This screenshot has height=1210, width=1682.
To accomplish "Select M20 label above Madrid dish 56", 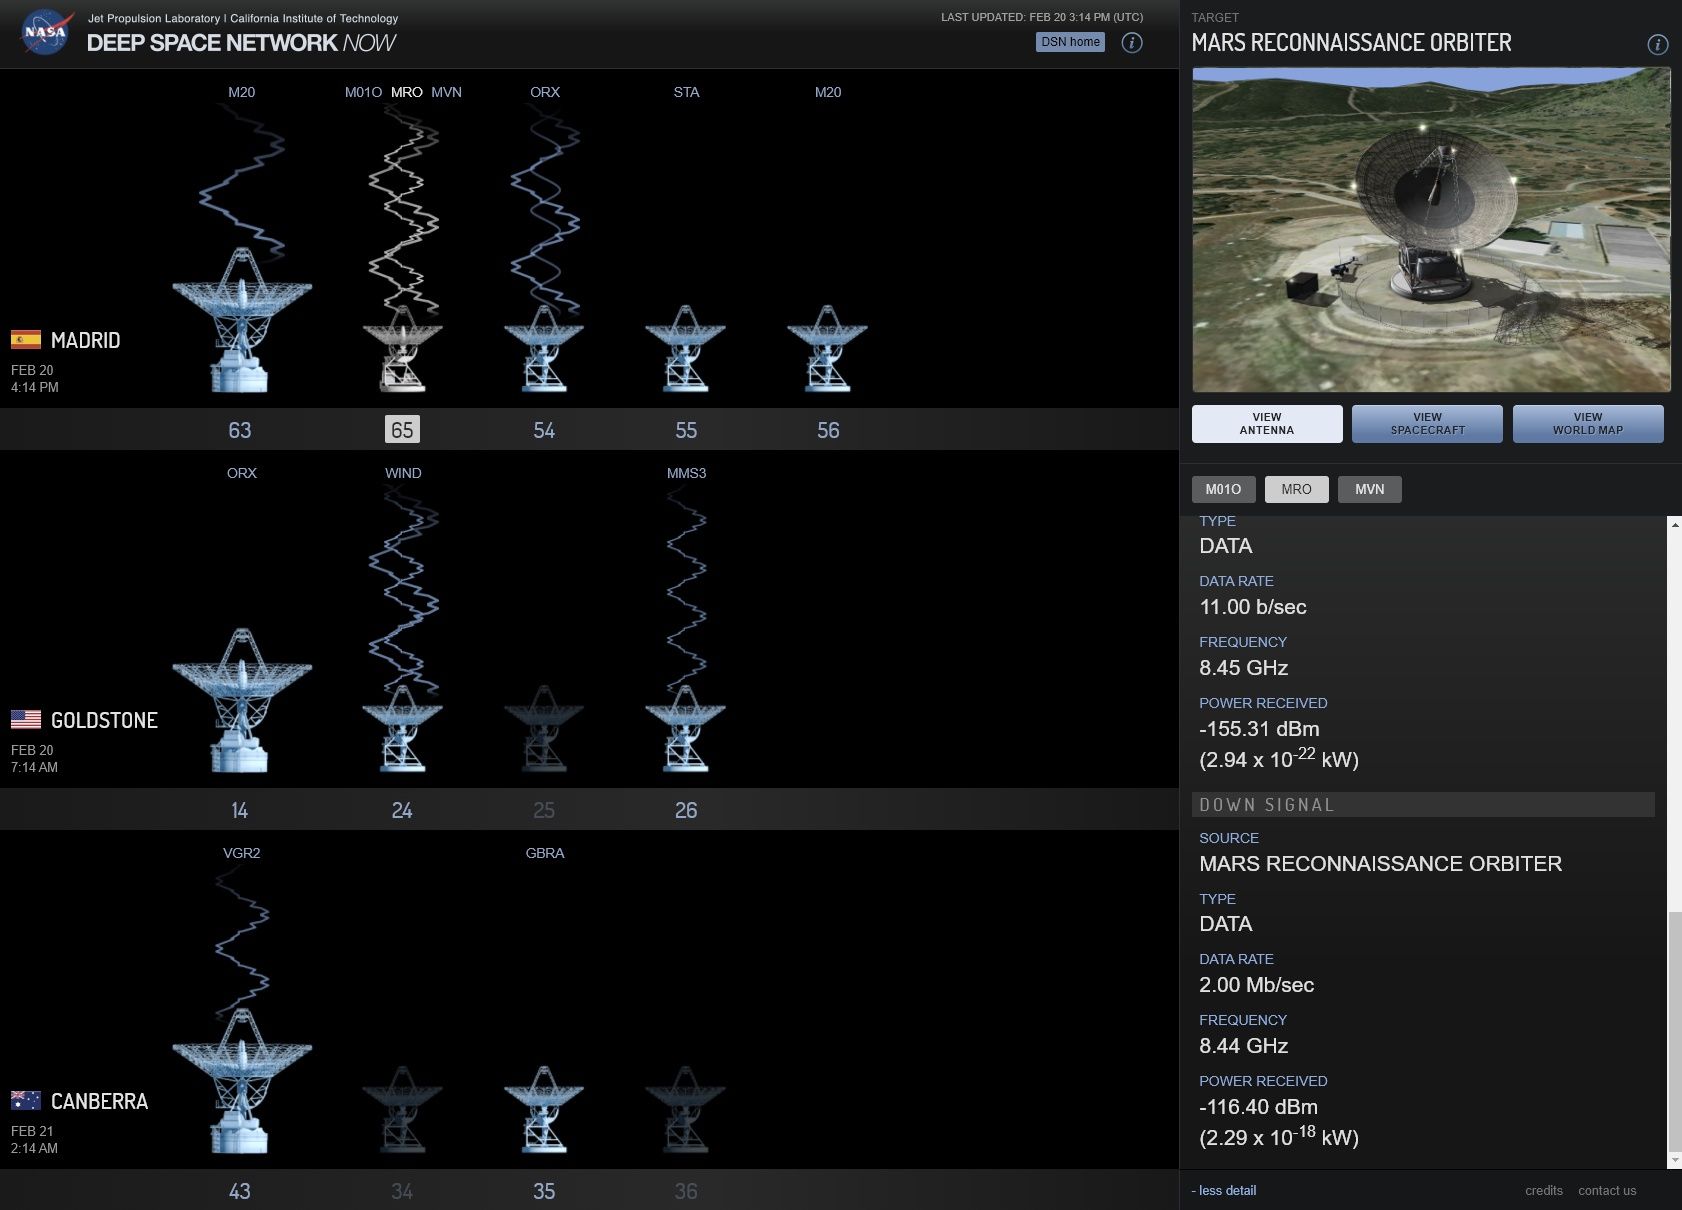I will pos(828,92).
